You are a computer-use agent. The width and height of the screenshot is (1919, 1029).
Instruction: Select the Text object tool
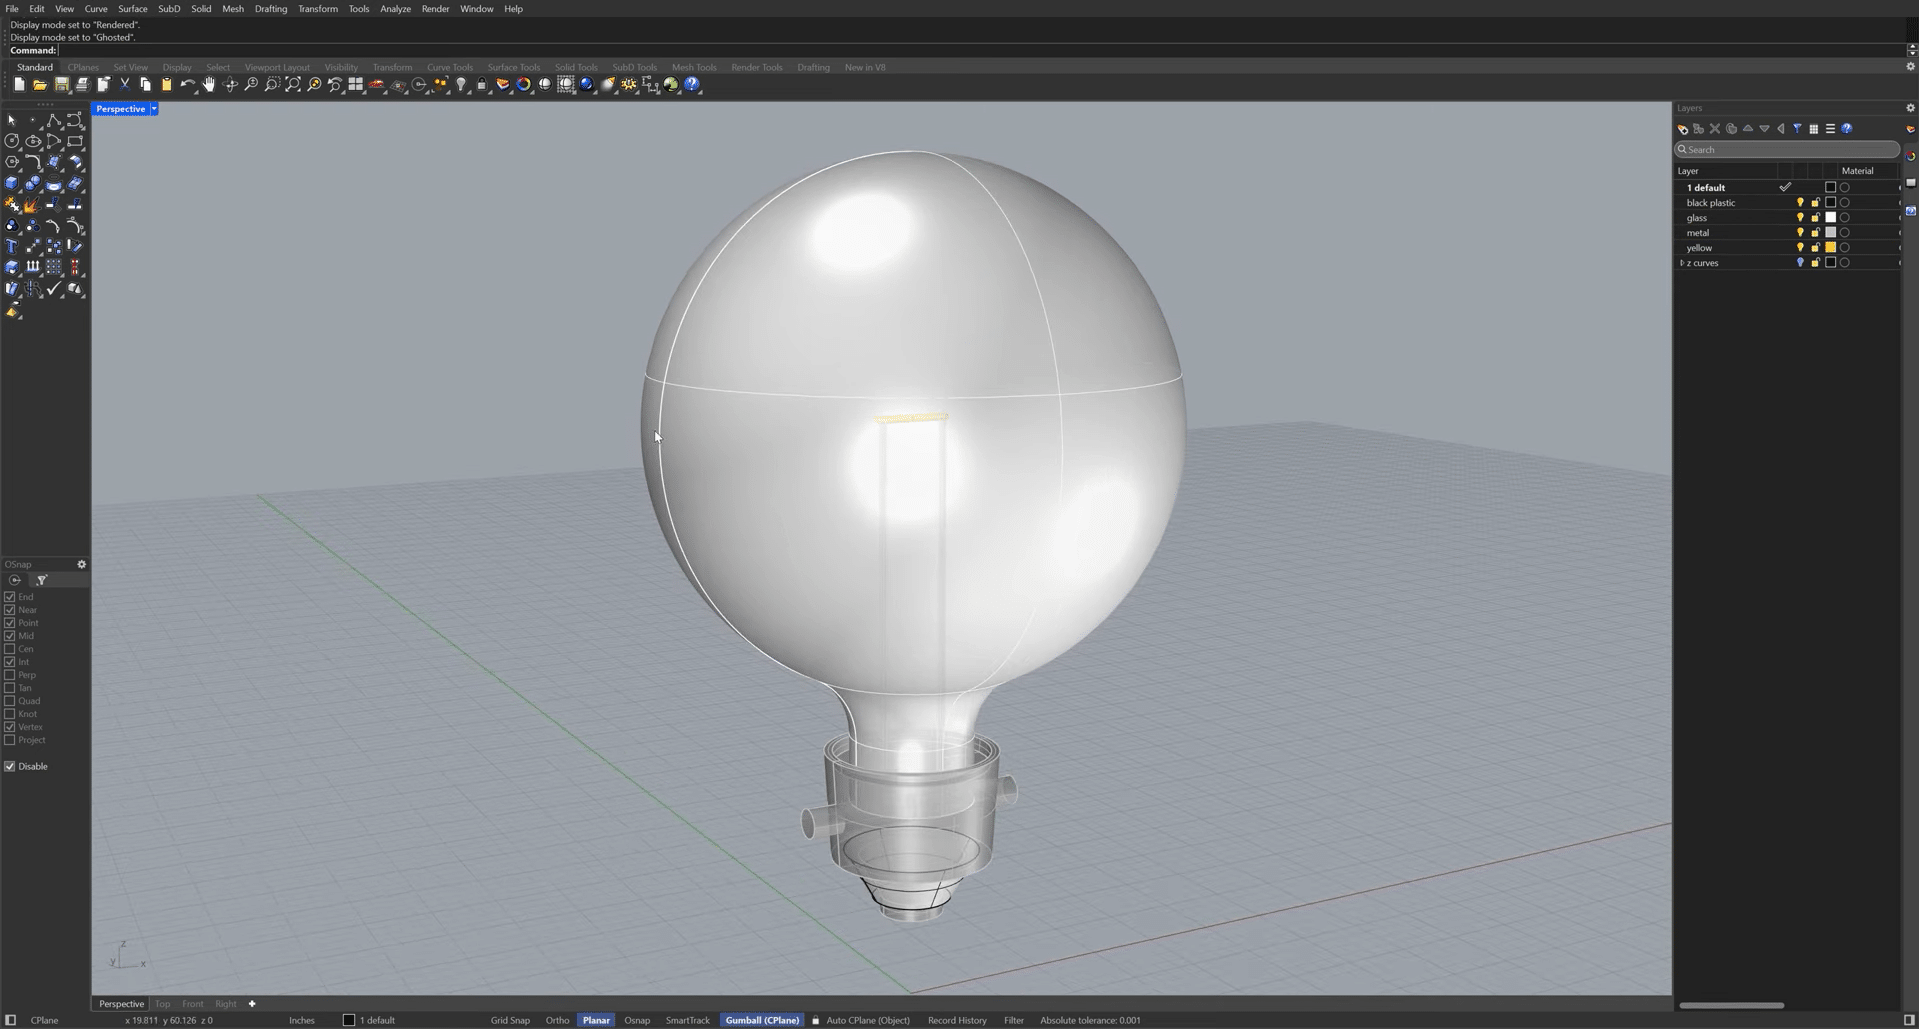pyautogui.click(x=12, y=246)
